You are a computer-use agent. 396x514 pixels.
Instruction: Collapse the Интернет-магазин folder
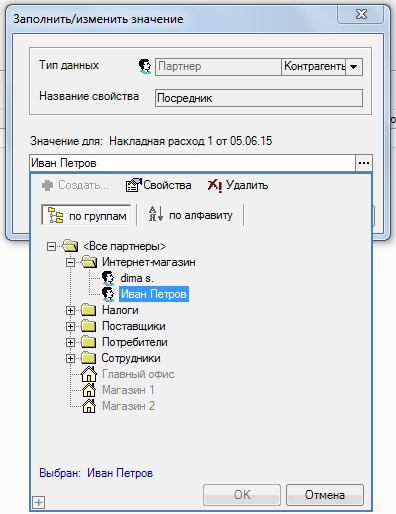click(70, 262)
